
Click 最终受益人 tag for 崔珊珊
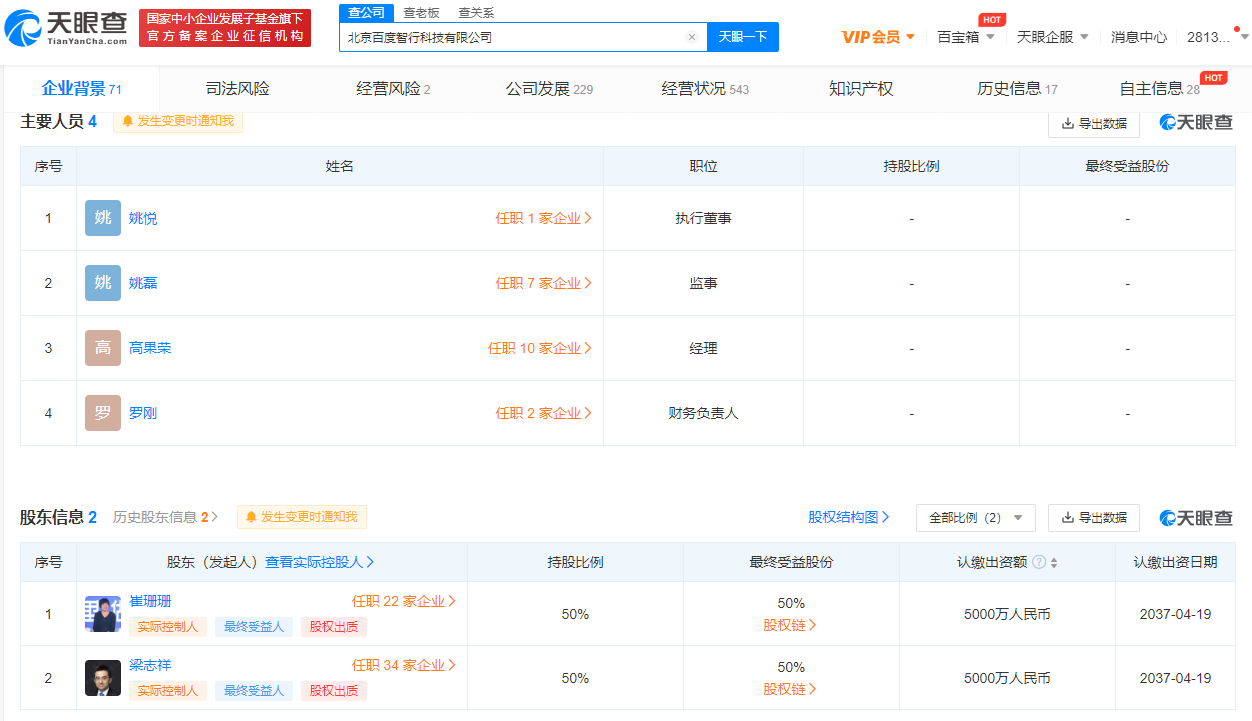(254, 627)
